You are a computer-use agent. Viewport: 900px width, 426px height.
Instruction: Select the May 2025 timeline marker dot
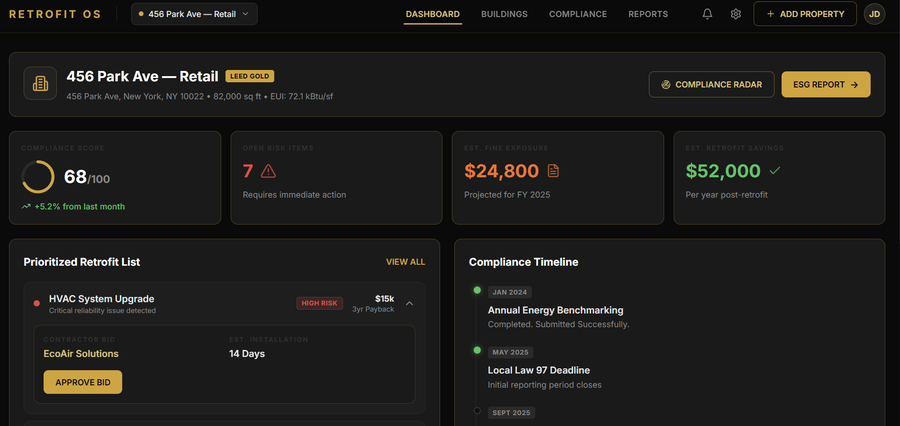click(x=477, y=350)
